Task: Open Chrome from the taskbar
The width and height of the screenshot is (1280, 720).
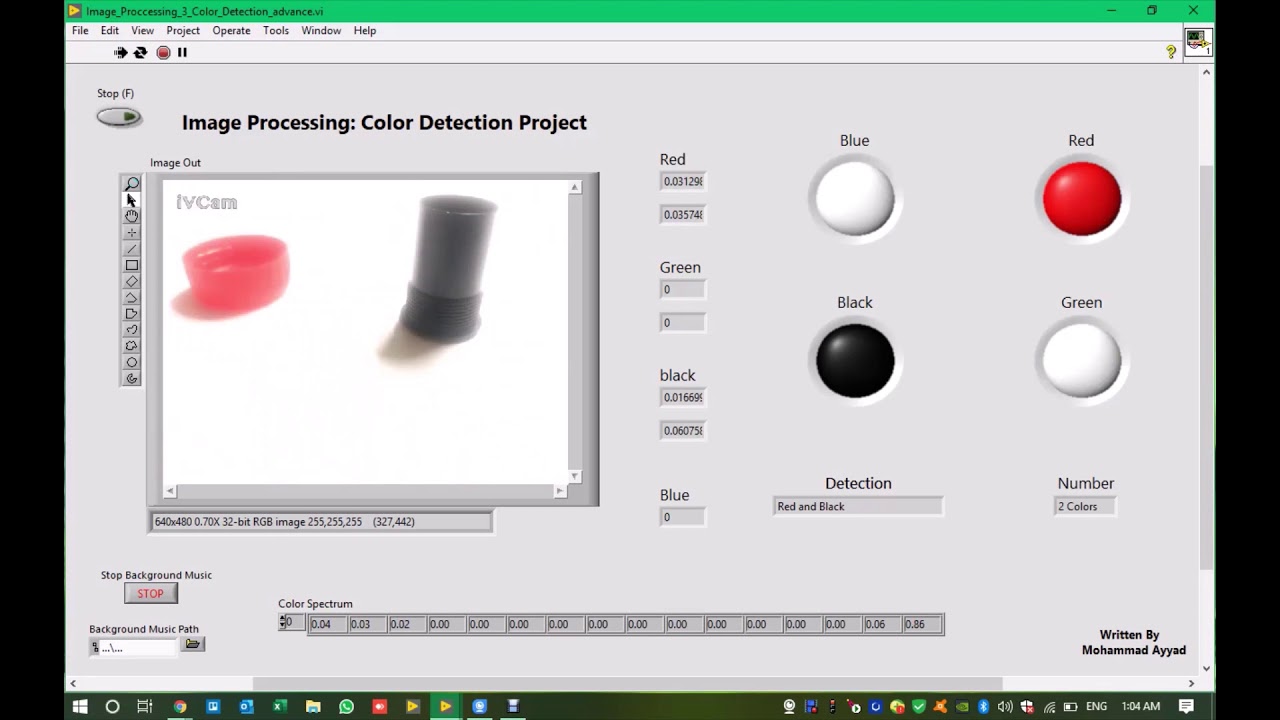Action: [180, 706]
